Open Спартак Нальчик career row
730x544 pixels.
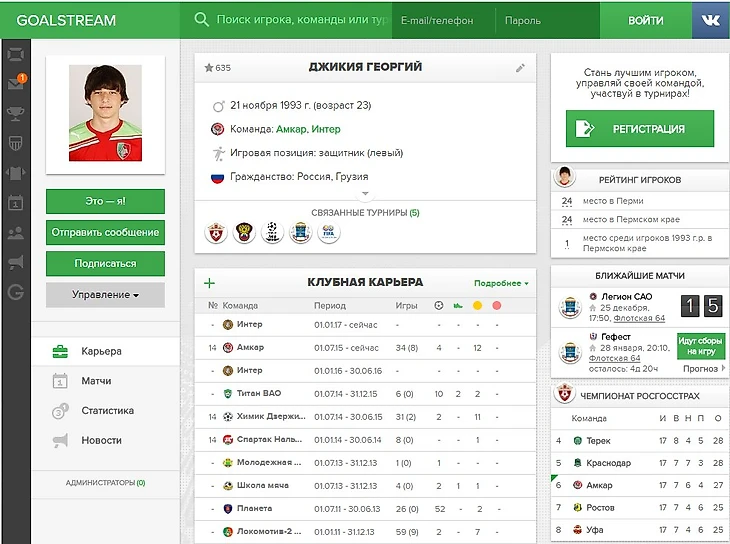365,440
